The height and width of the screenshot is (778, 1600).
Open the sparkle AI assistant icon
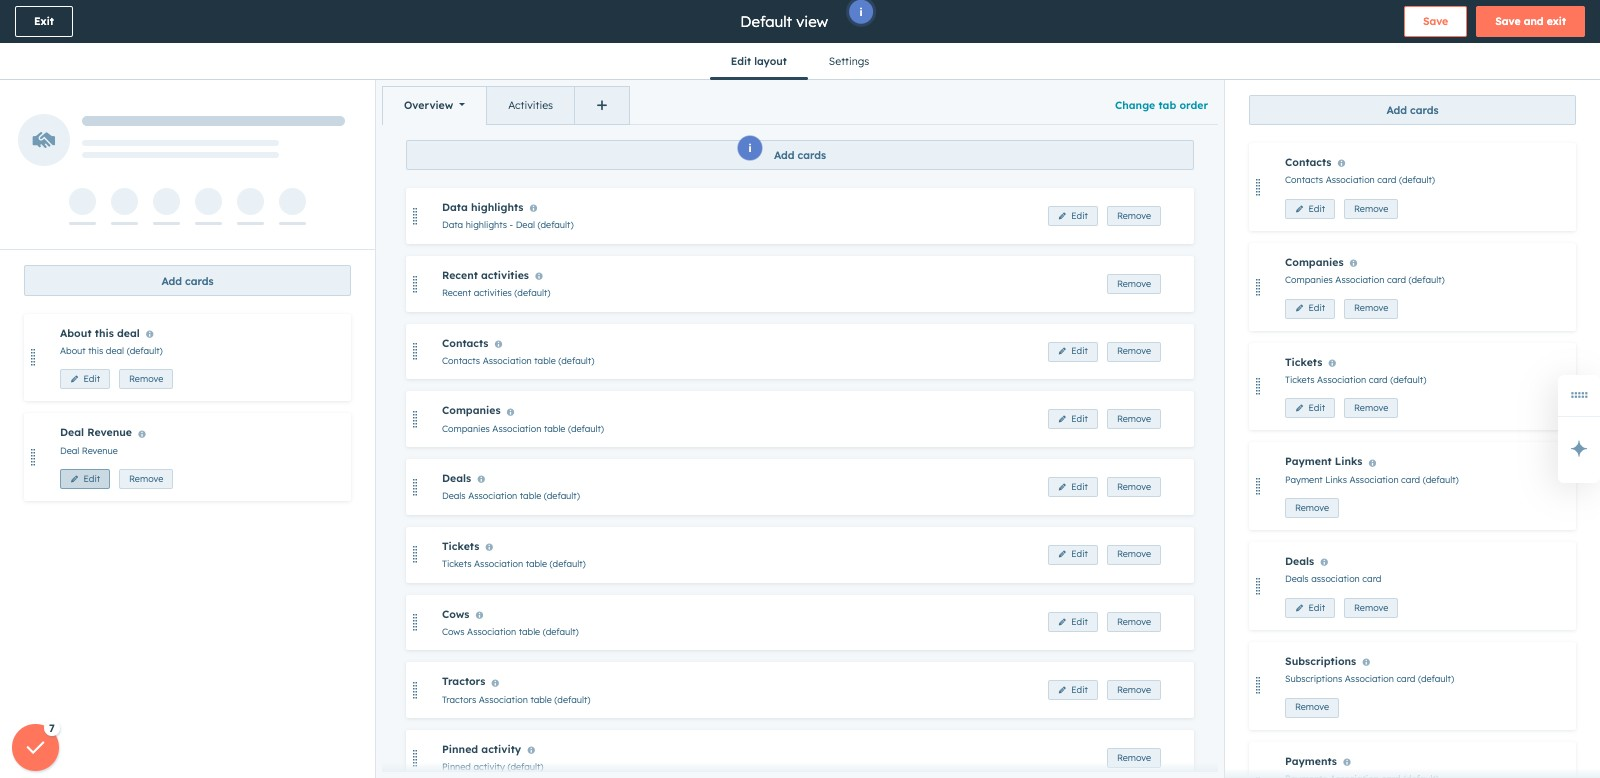pyautogui.click(x=1579, y=448)
